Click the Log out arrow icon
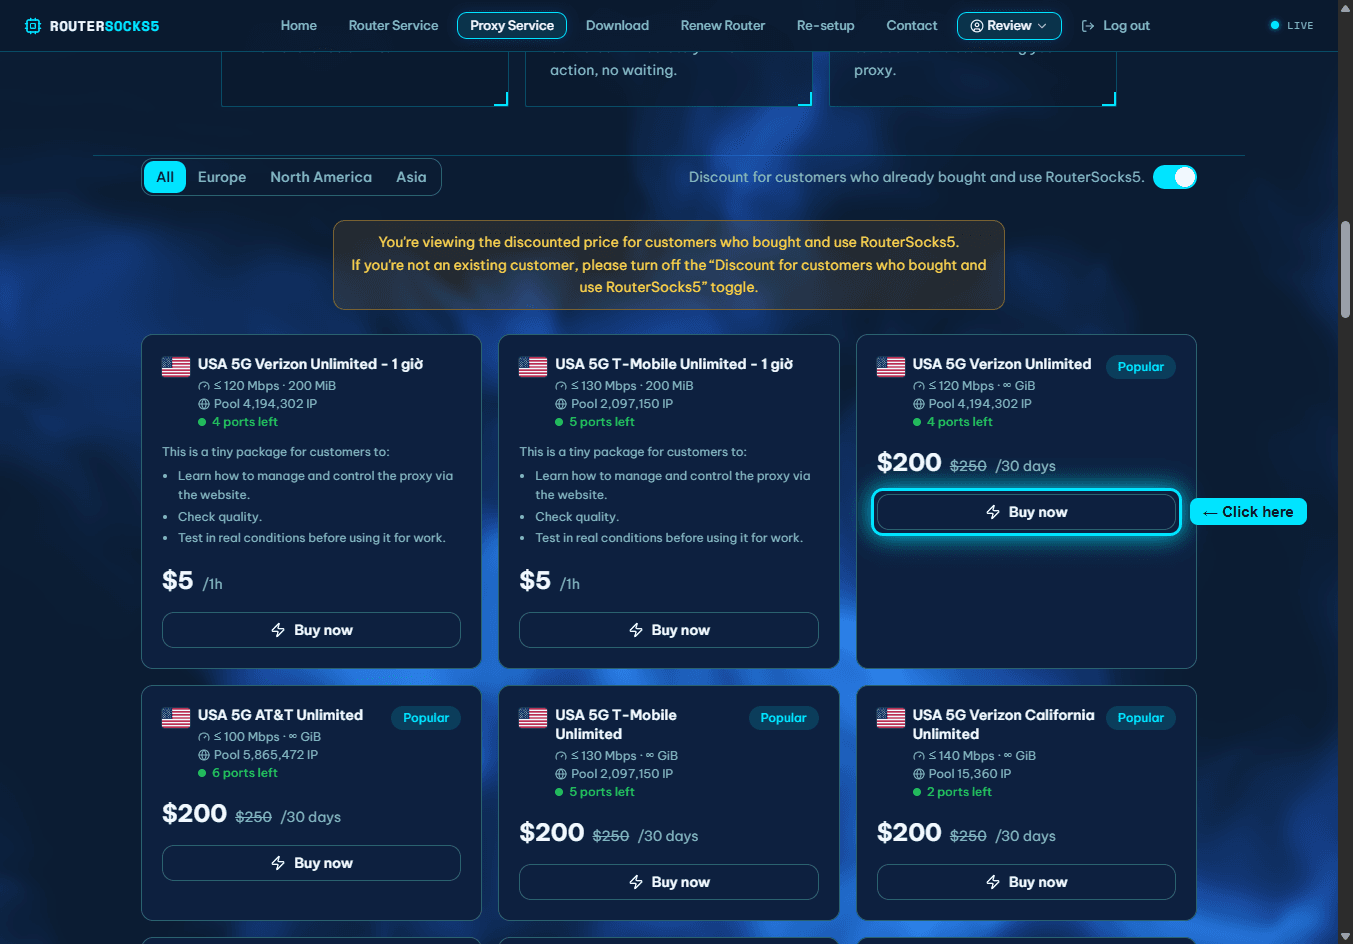Viewport: 1353px width, 944px height. (1088, 26)
